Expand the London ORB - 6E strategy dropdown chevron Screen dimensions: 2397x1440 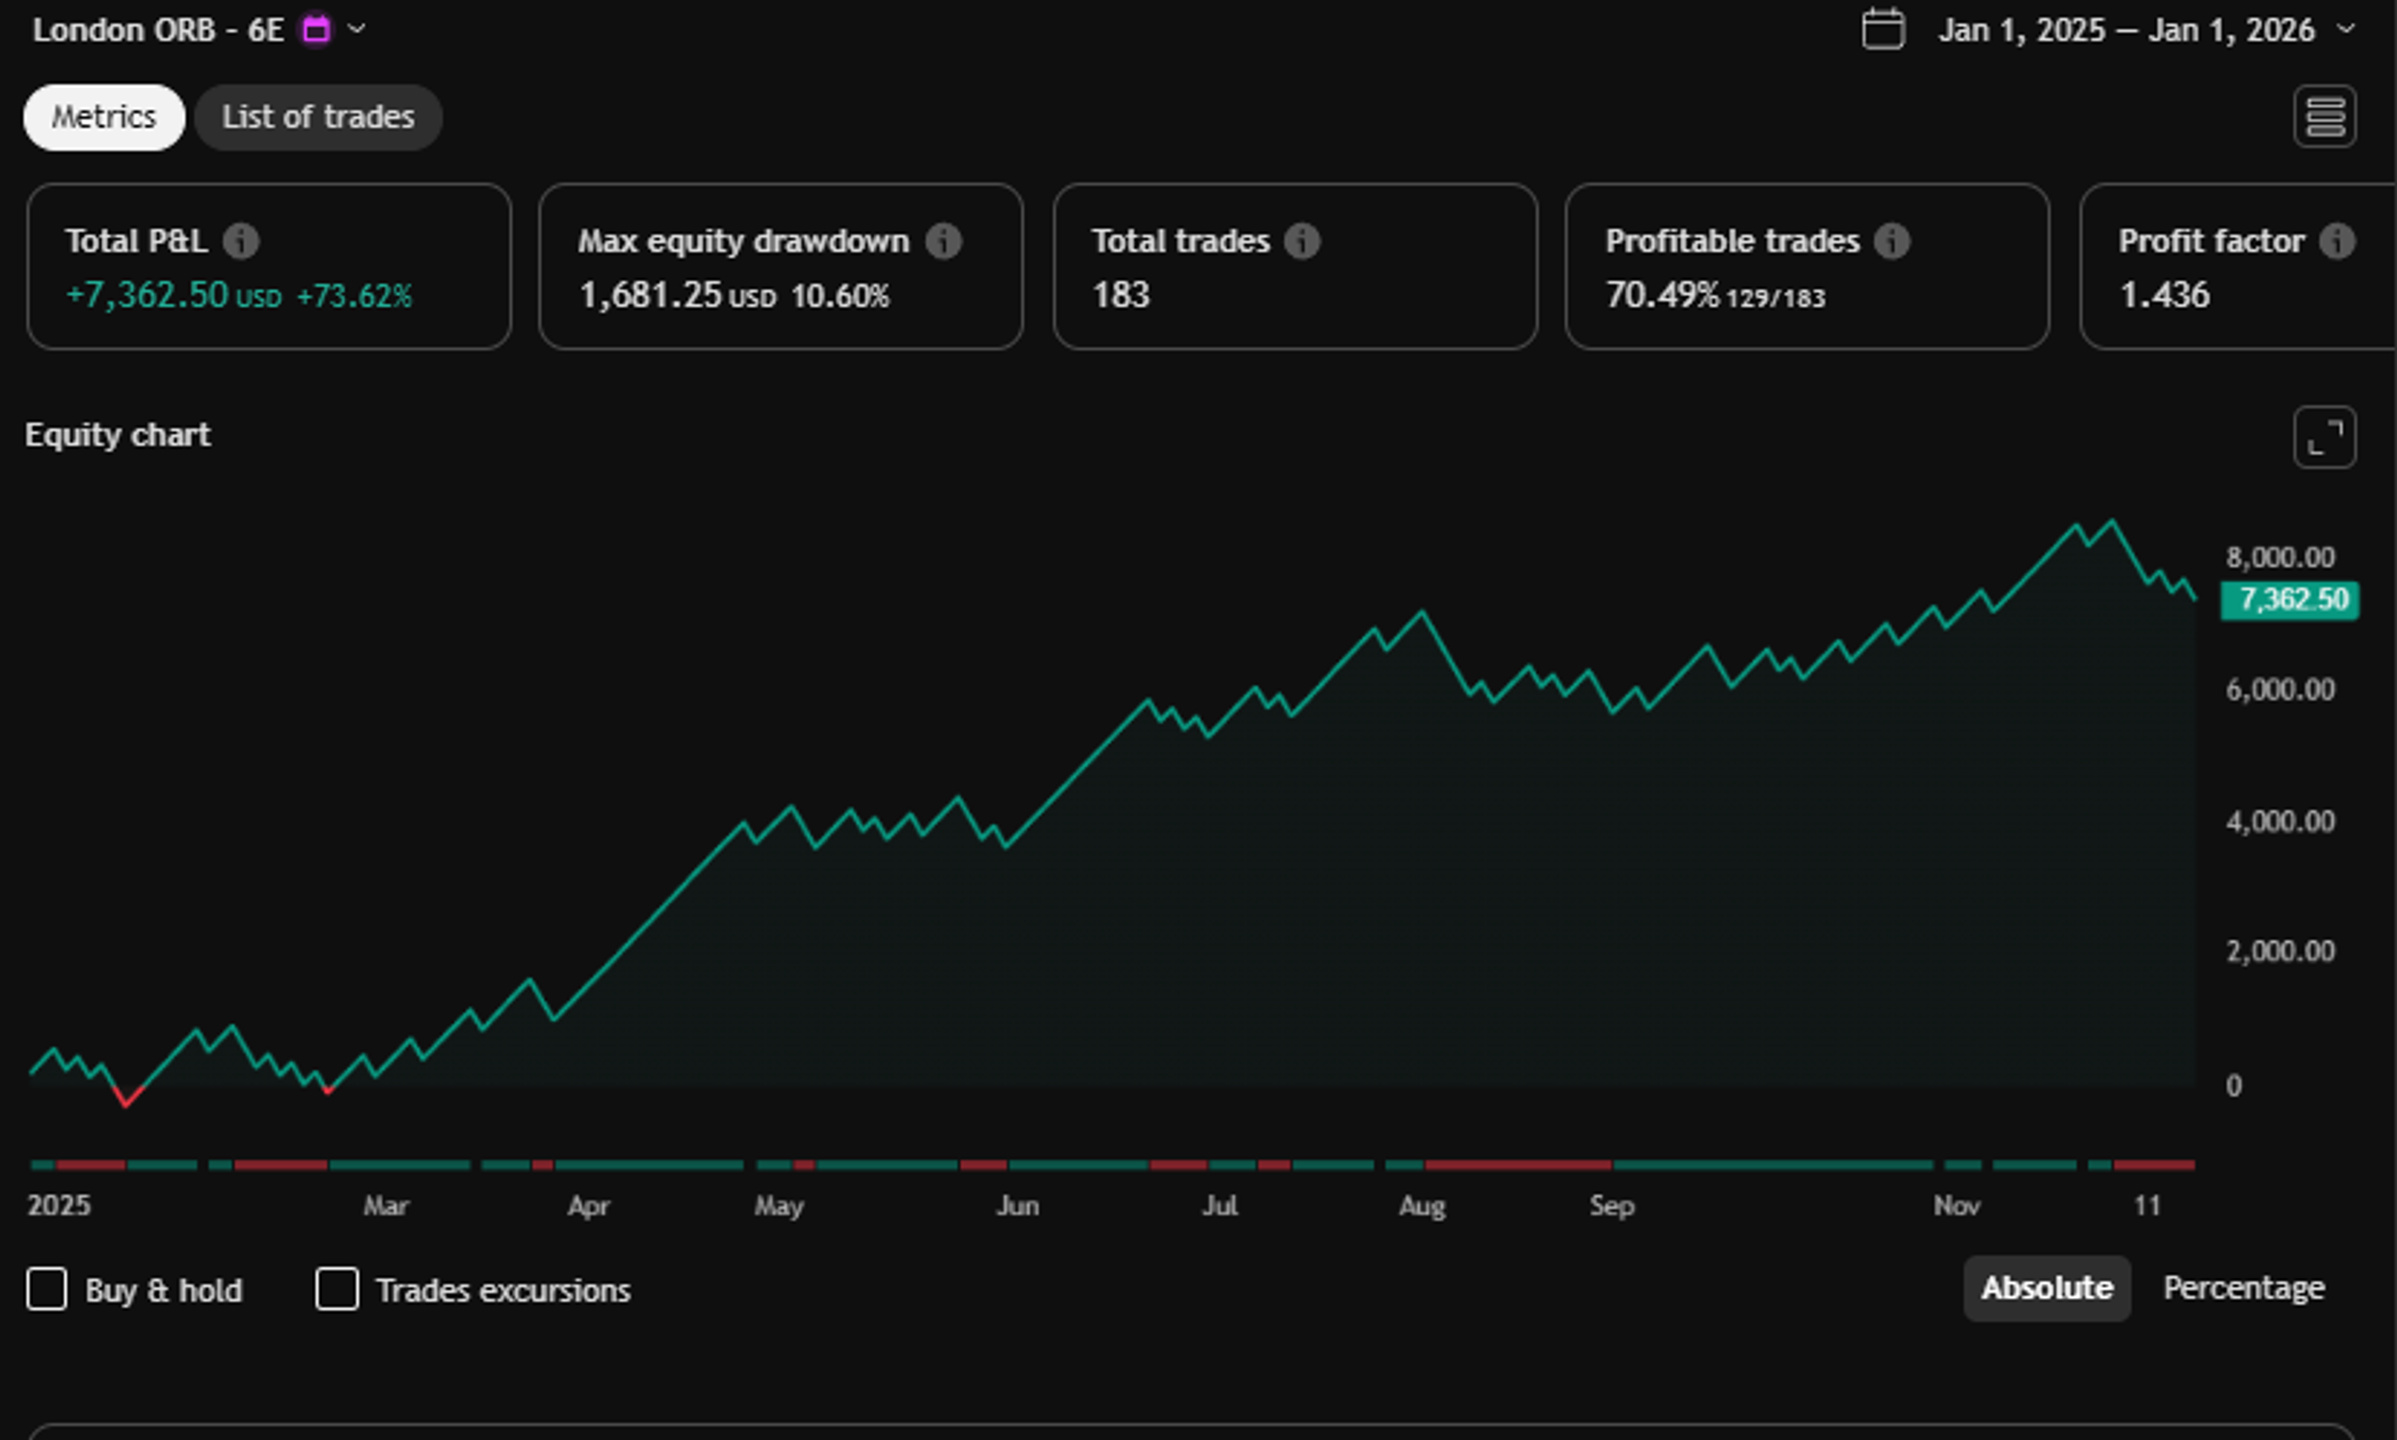356,29
